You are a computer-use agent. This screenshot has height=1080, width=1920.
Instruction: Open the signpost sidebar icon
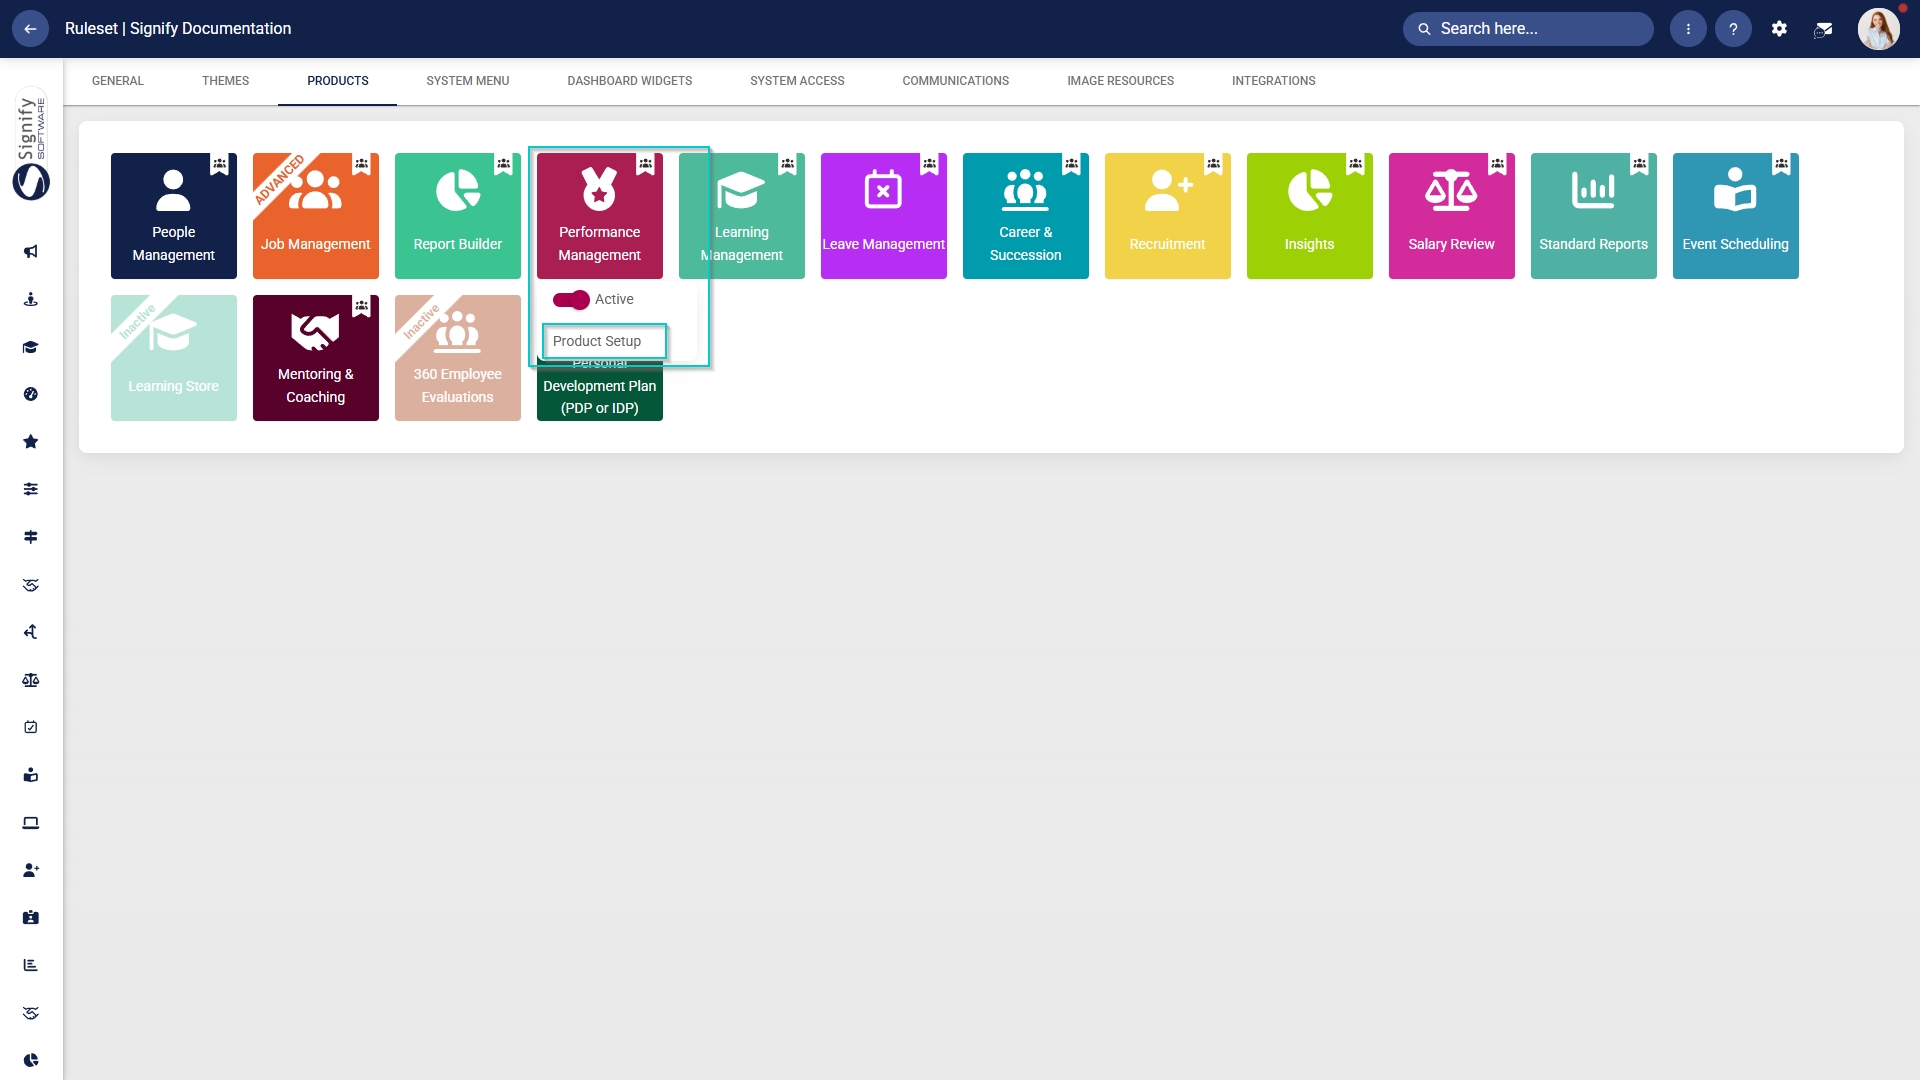(31, 537)
